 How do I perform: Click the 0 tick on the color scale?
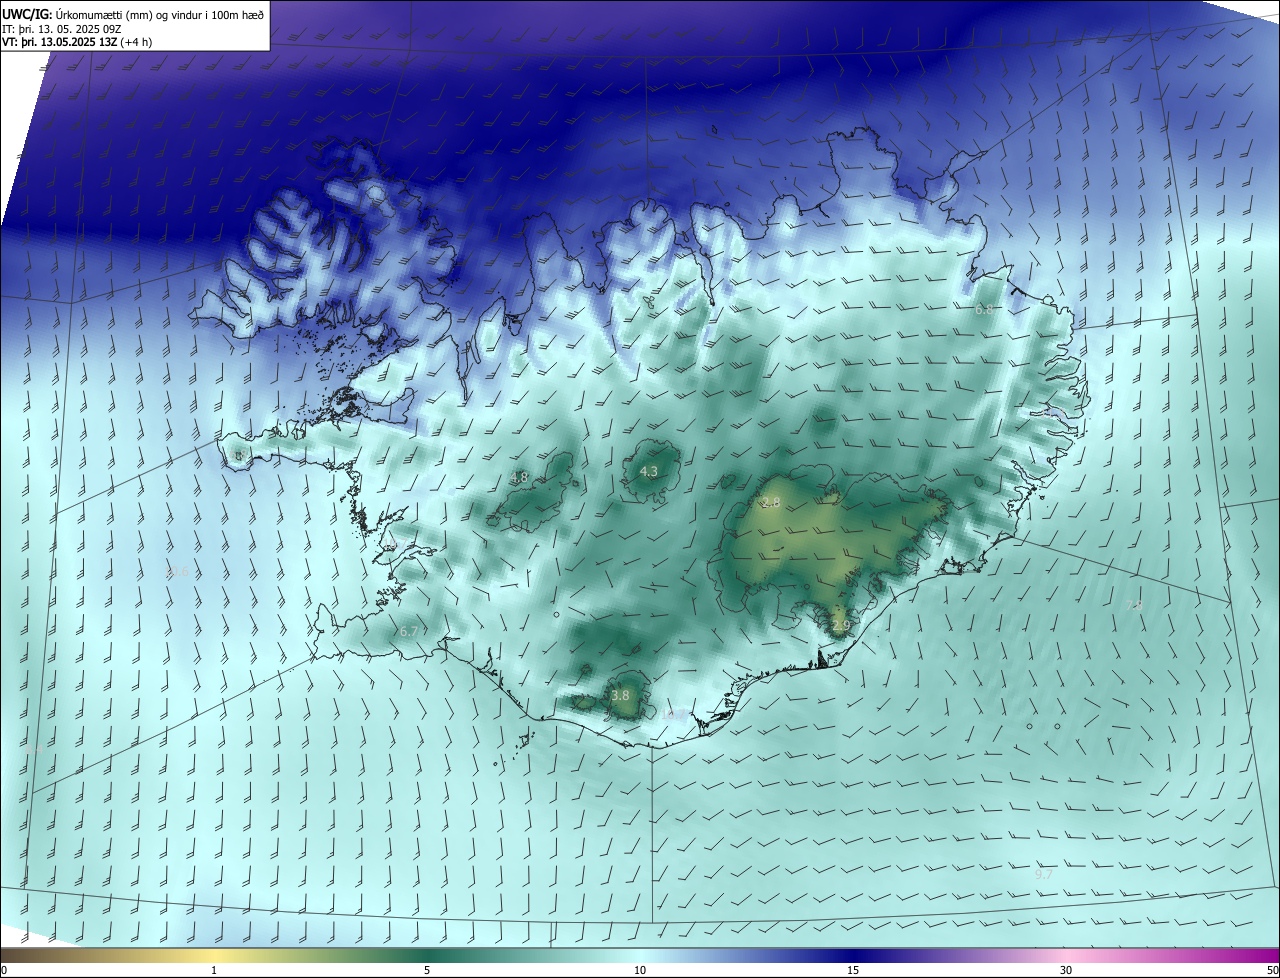tap(4, 970)
